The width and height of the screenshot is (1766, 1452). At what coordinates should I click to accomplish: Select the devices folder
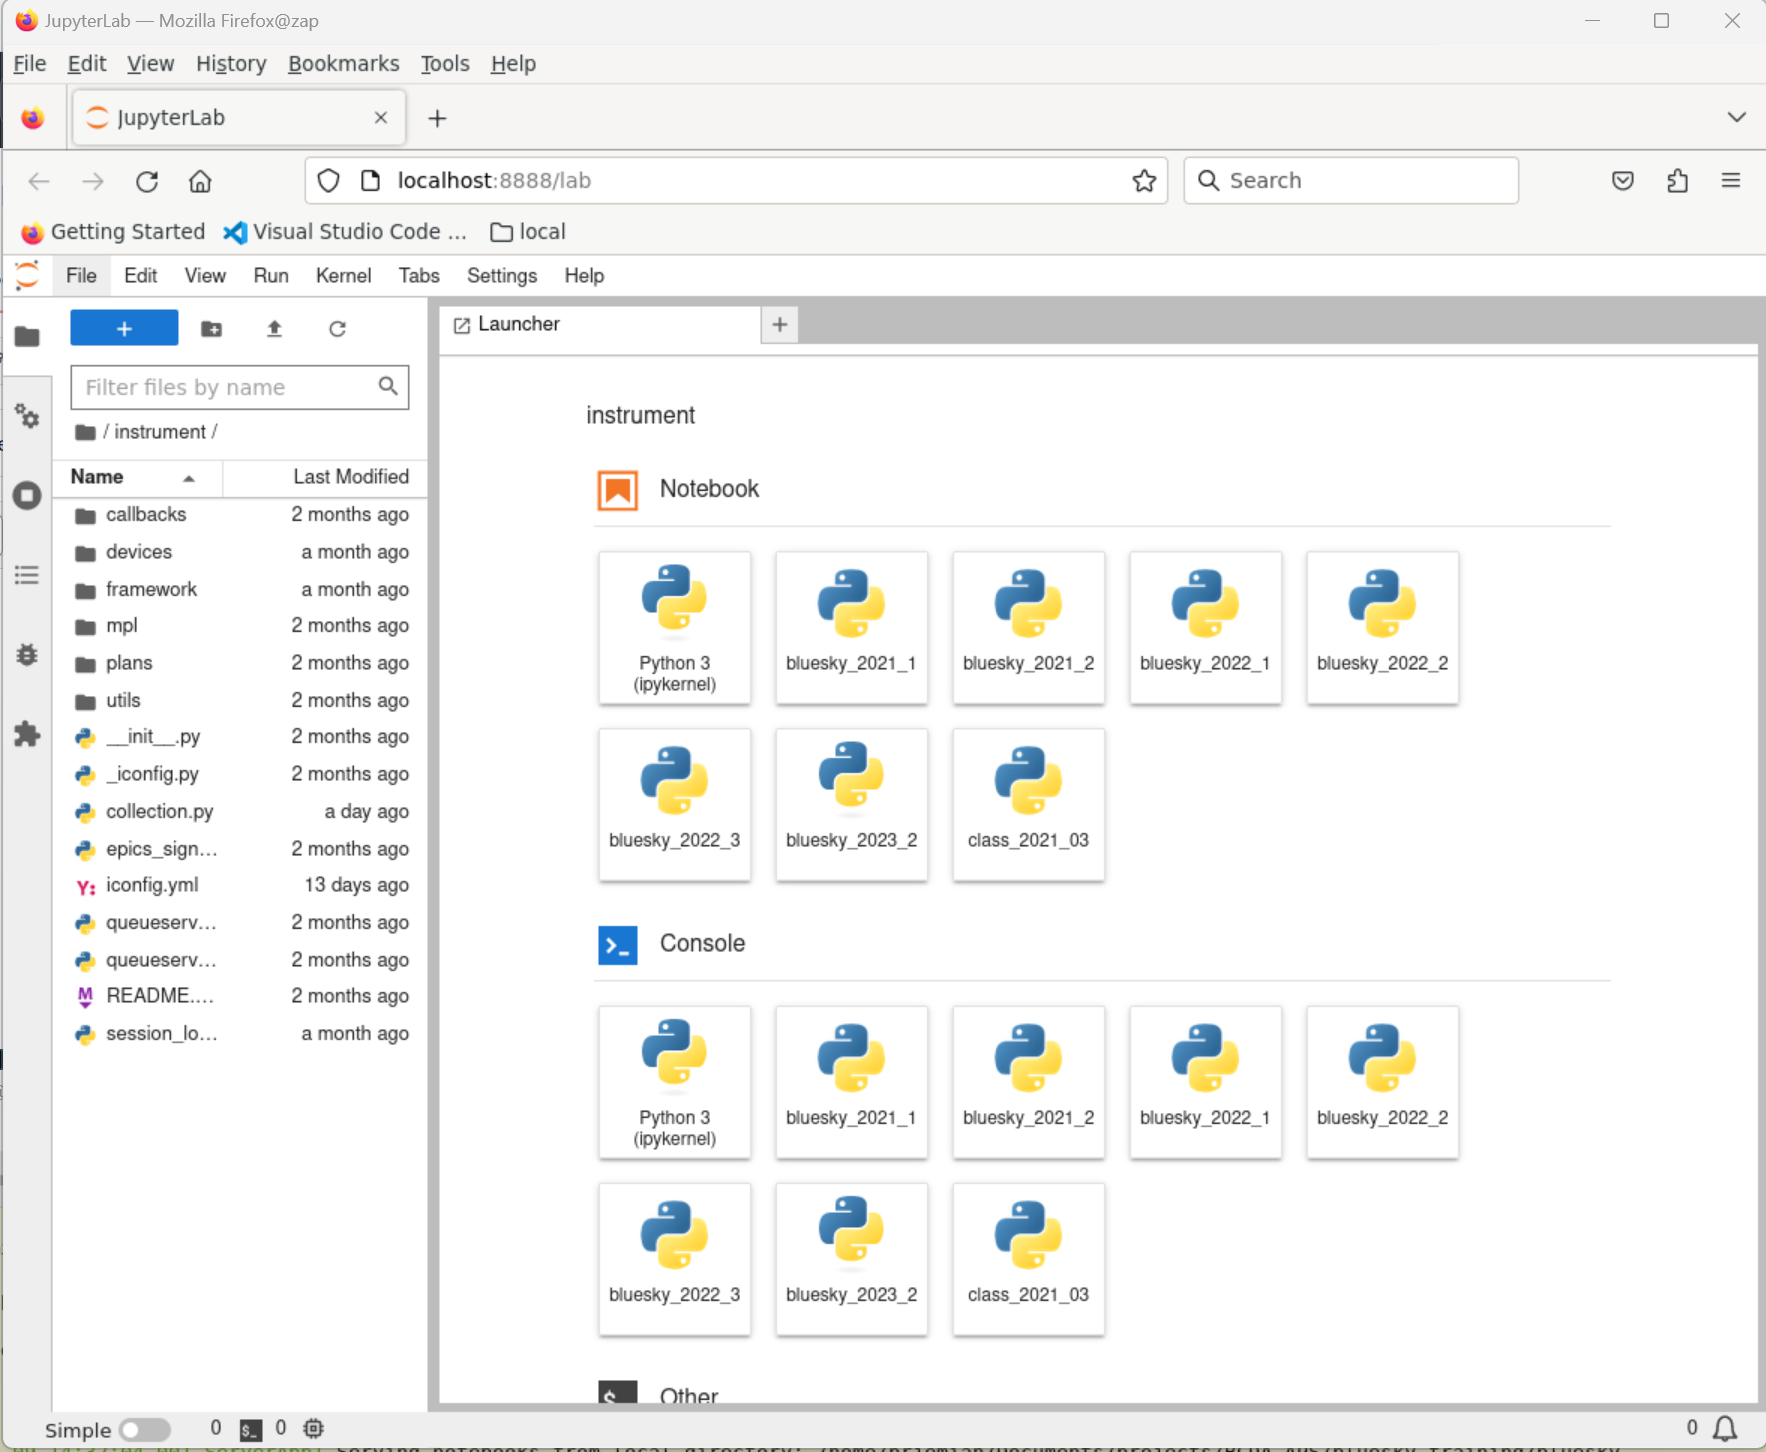click(240, 552)
